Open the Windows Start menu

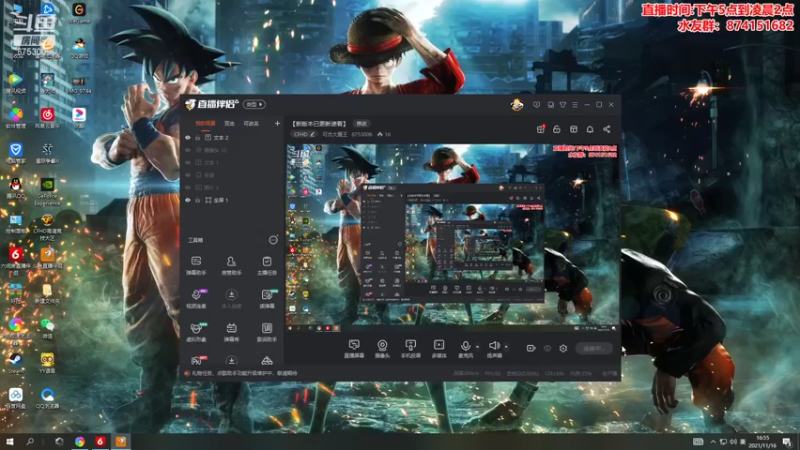click(10, 441)
